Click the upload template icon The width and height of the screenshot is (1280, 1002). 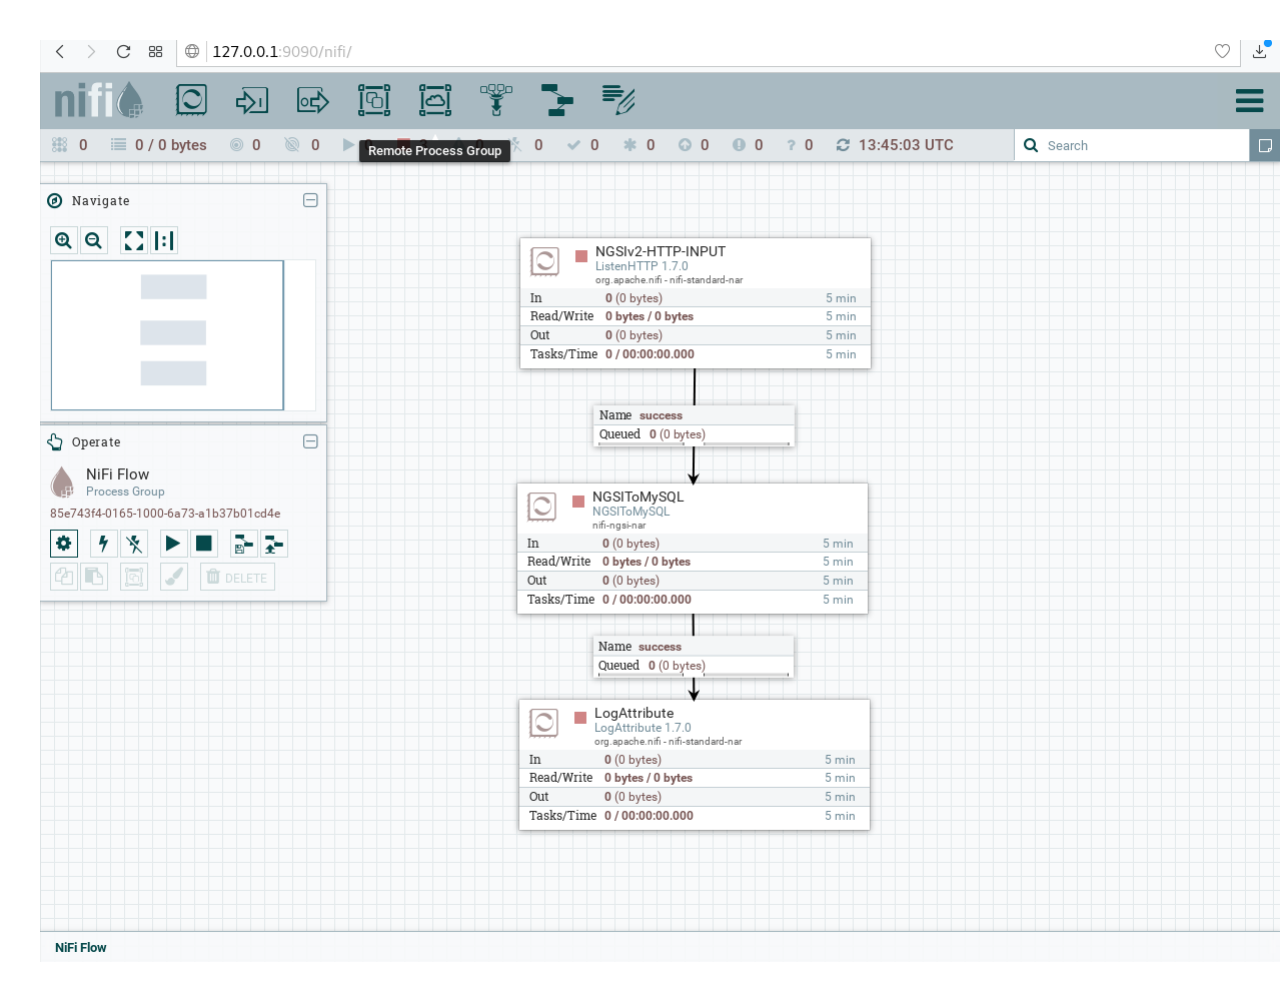pos(274,543)
